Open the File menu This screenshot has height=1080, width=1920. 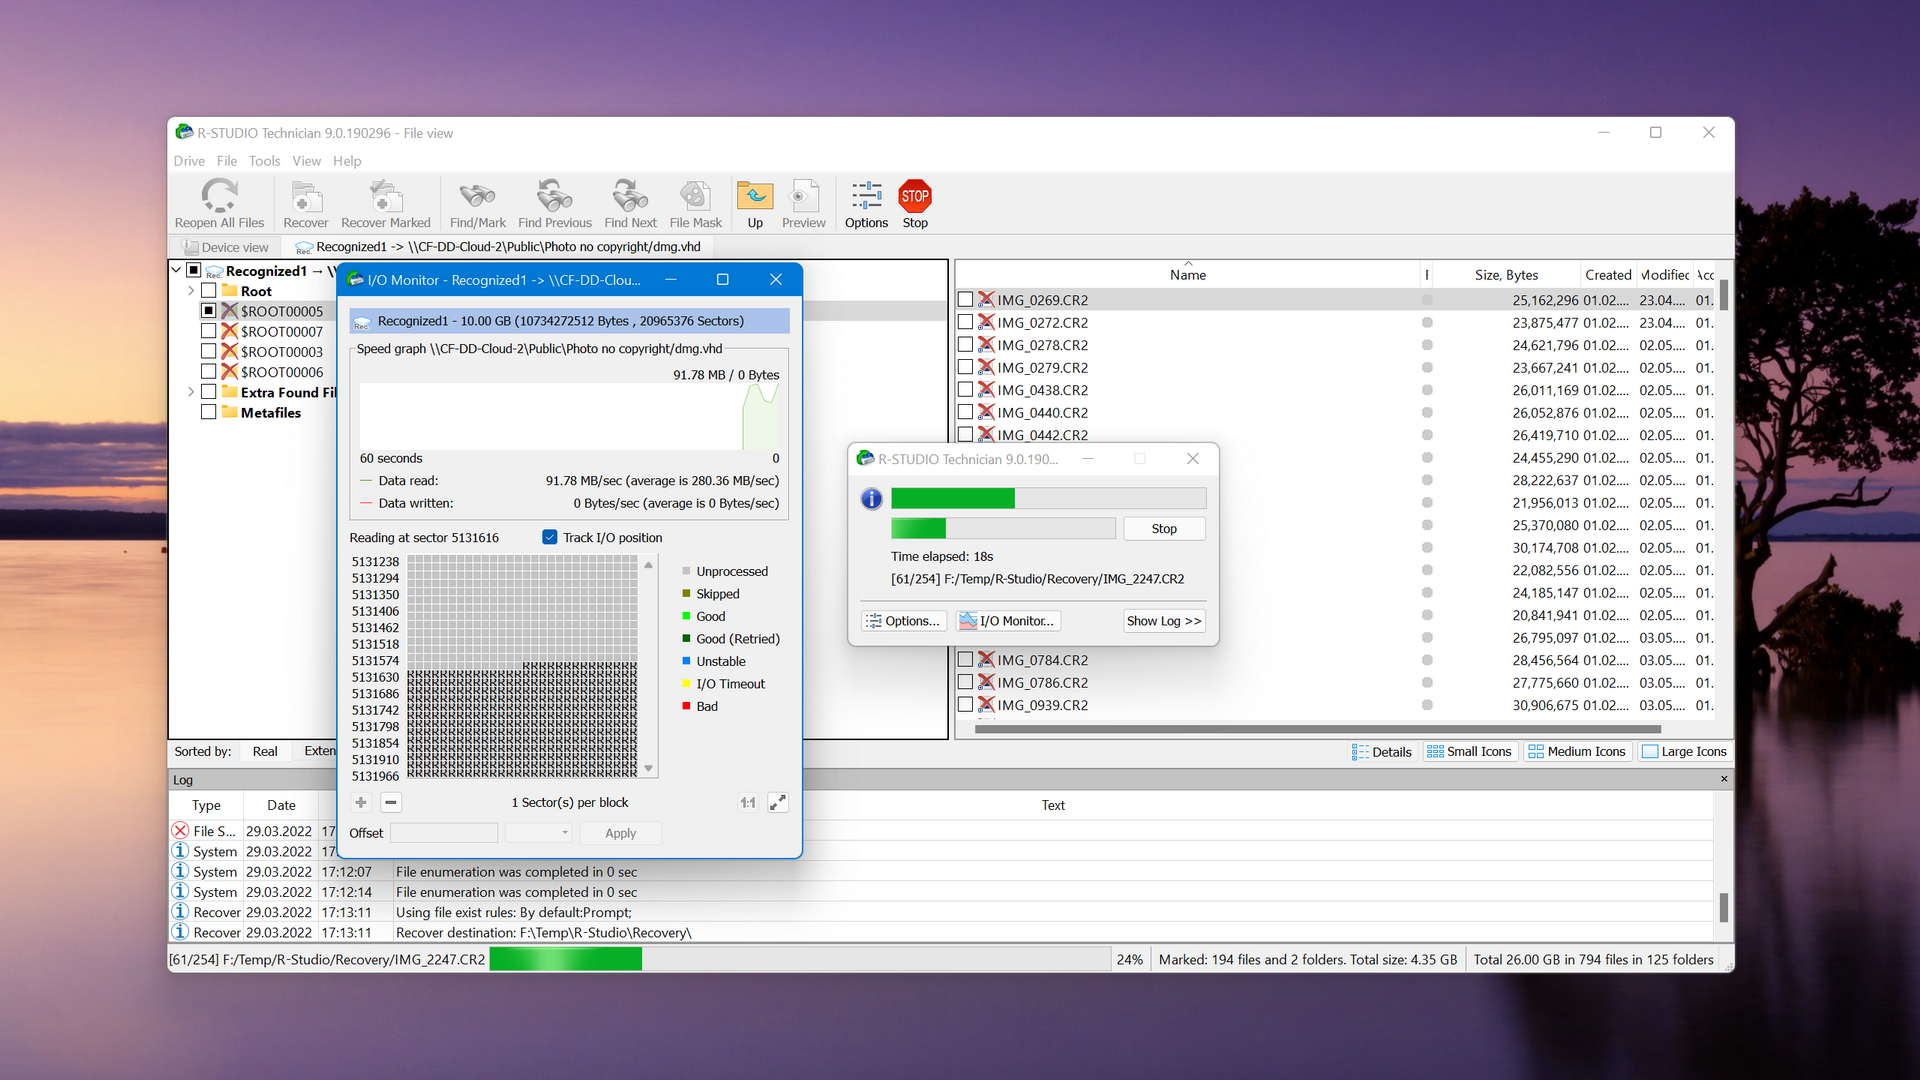point(227,161)
